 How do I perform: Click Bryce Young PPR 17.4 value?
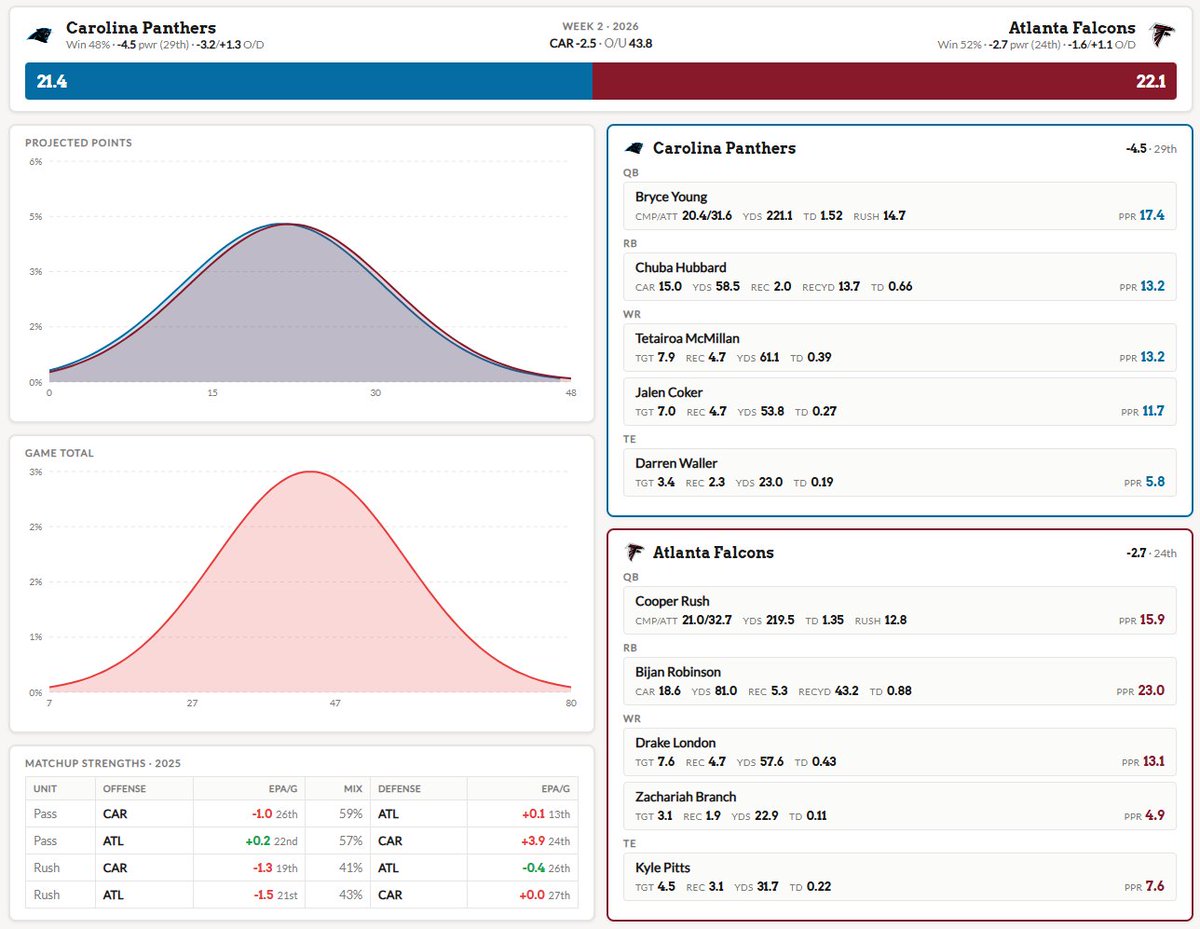1141,215
